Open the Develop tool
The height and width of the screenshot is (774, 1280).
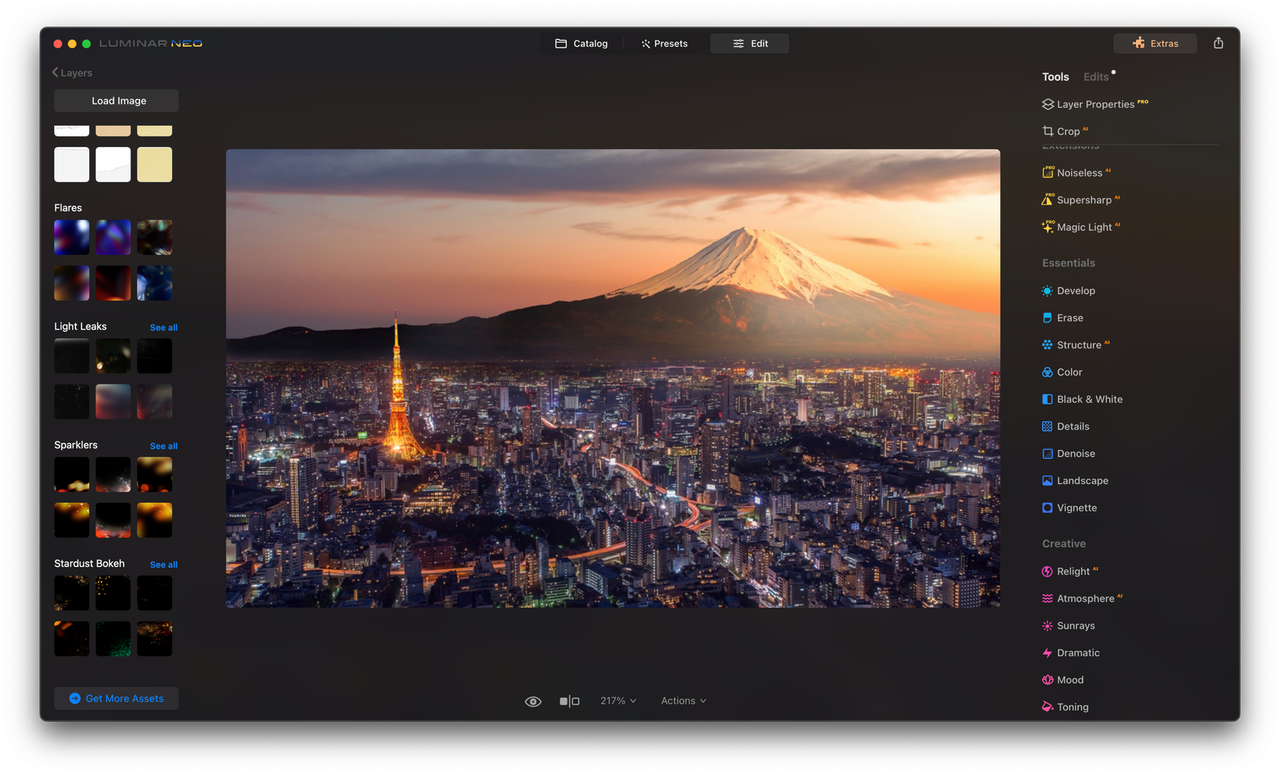[x=1074, y=290]
